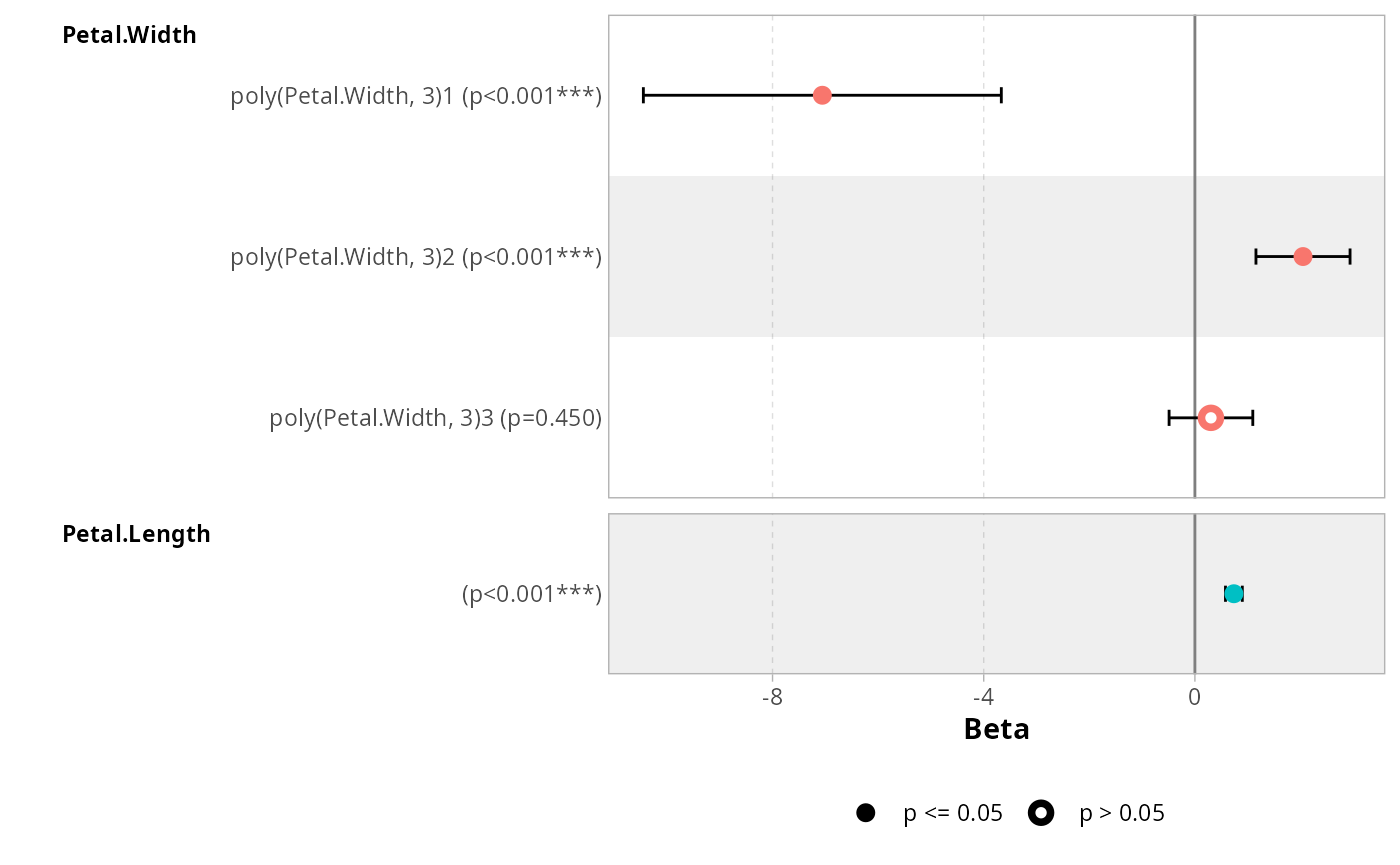Click the teal Petal.Length coefficient point
1400x865 pixels.
point(1234,594)
